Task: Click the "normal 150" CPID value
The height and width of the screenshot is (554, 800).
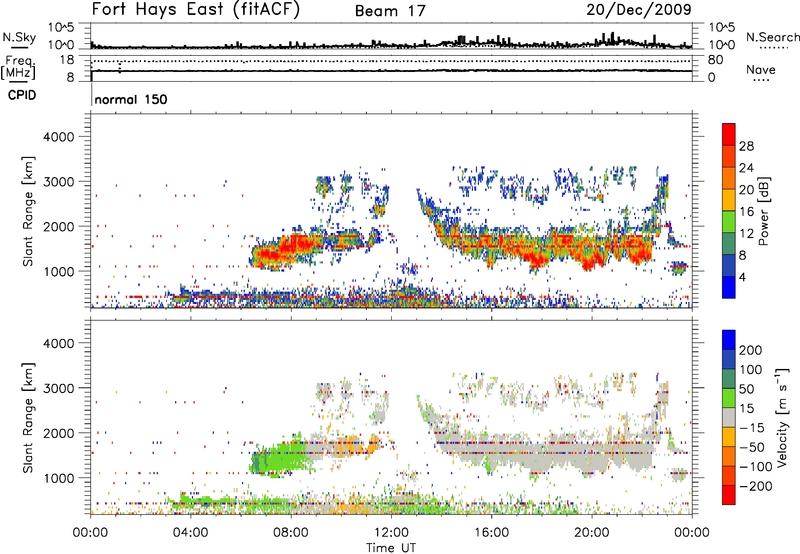Action: pos(131,99)
